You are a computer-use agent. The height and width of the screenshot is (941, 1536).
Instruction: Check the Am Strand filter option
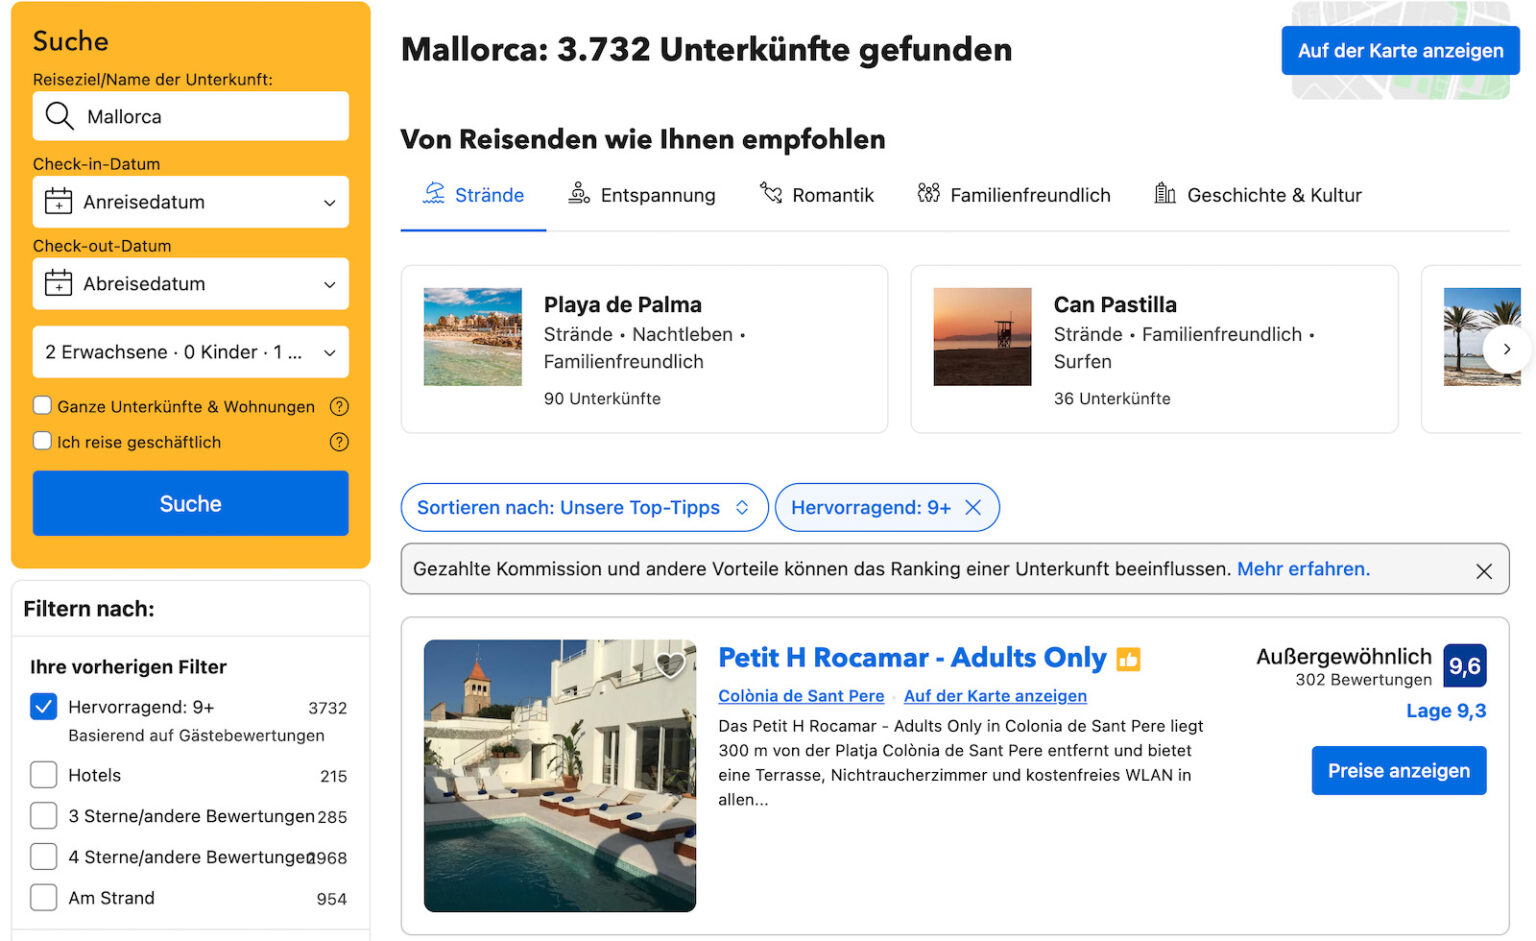pyautogui.click(x=43, y=897)
